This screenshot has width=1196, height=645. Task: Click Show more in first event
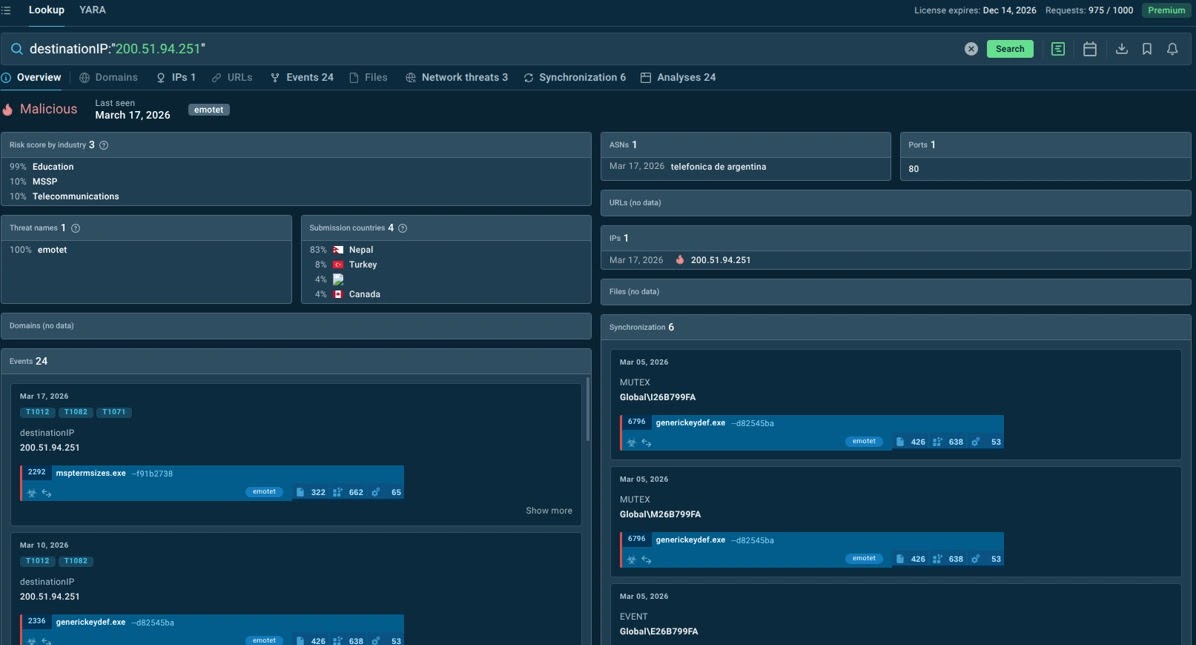[x=549, y=510]
